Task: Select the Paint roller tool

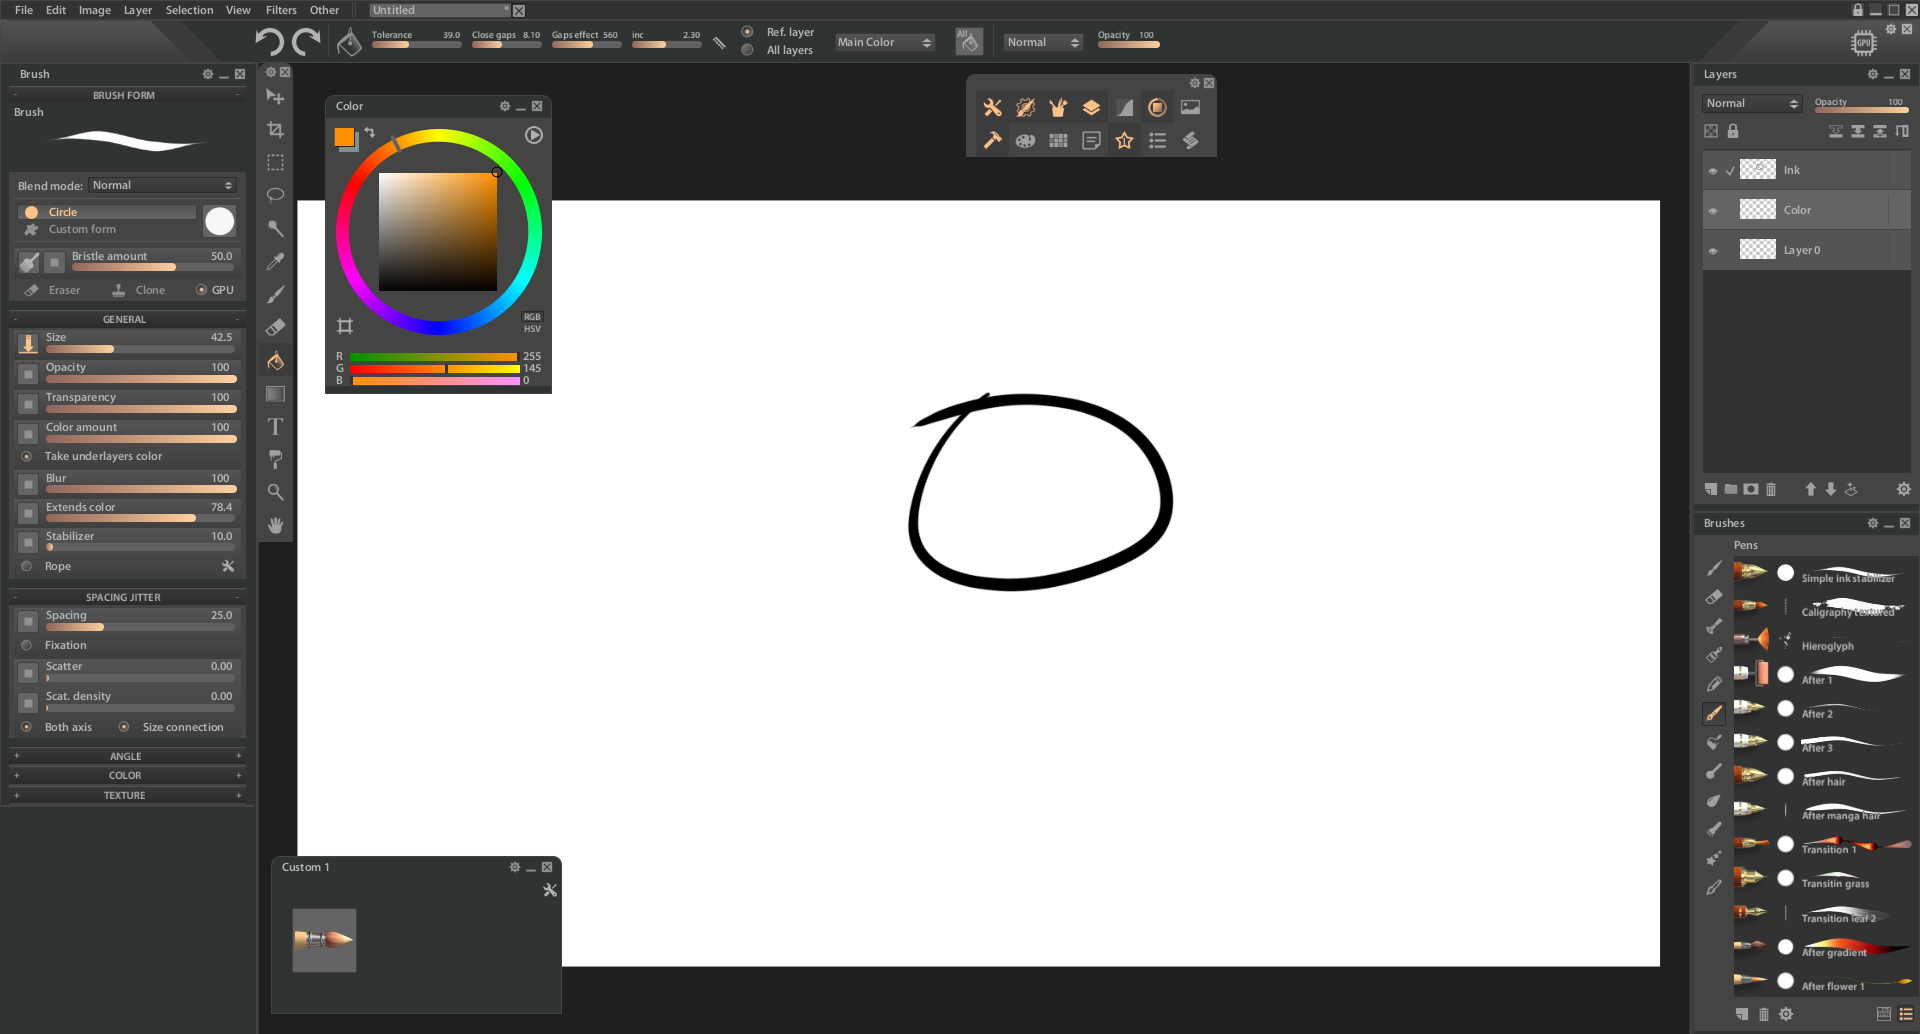Action: point(276,459)
